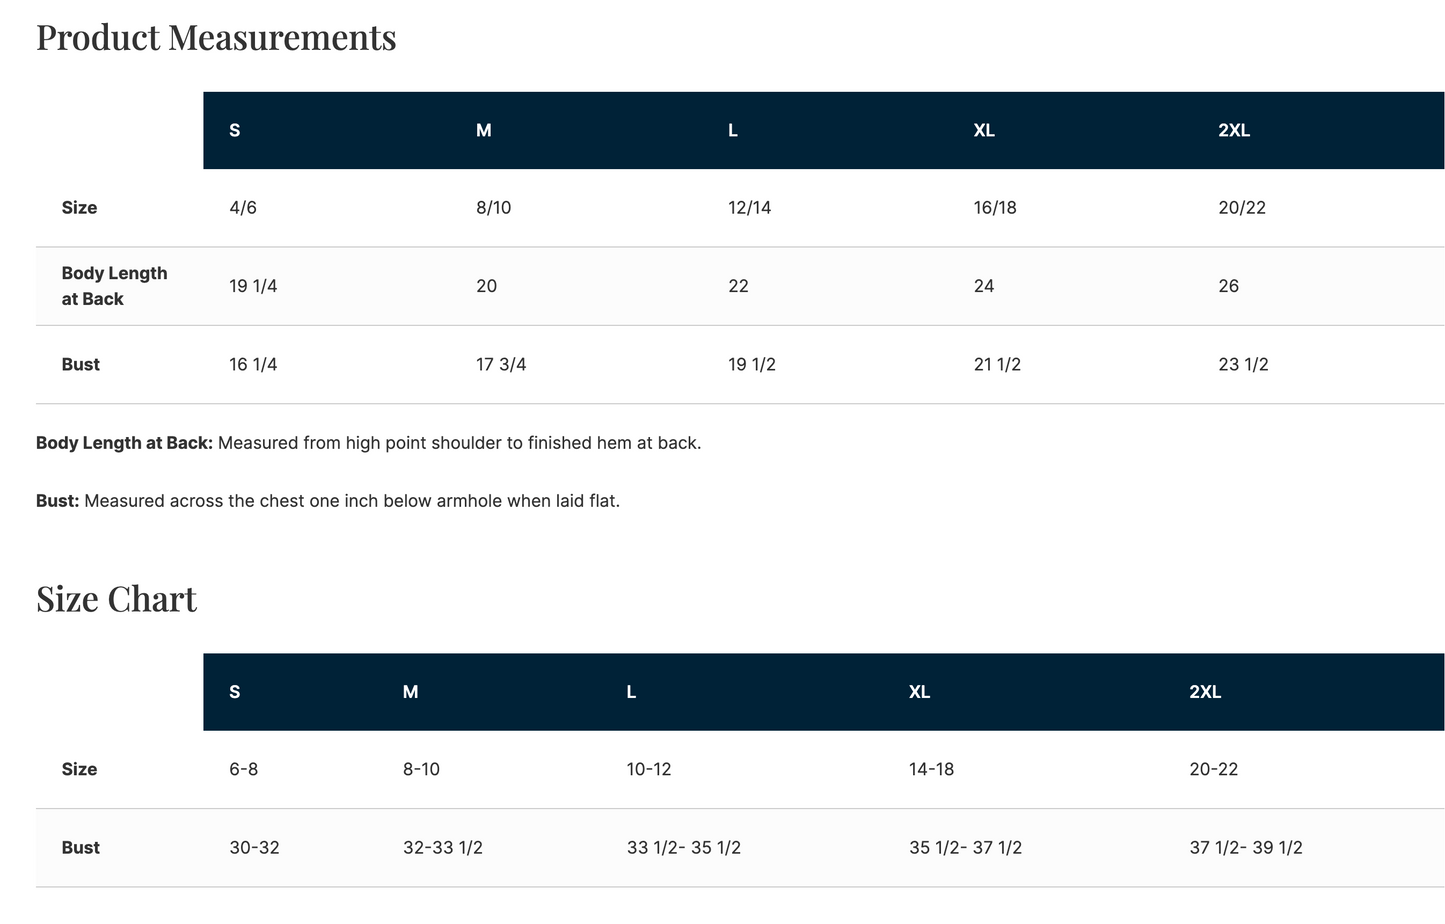Click the XL header in Size Chart table
The image size is (1445, 924).
[920, 692]
